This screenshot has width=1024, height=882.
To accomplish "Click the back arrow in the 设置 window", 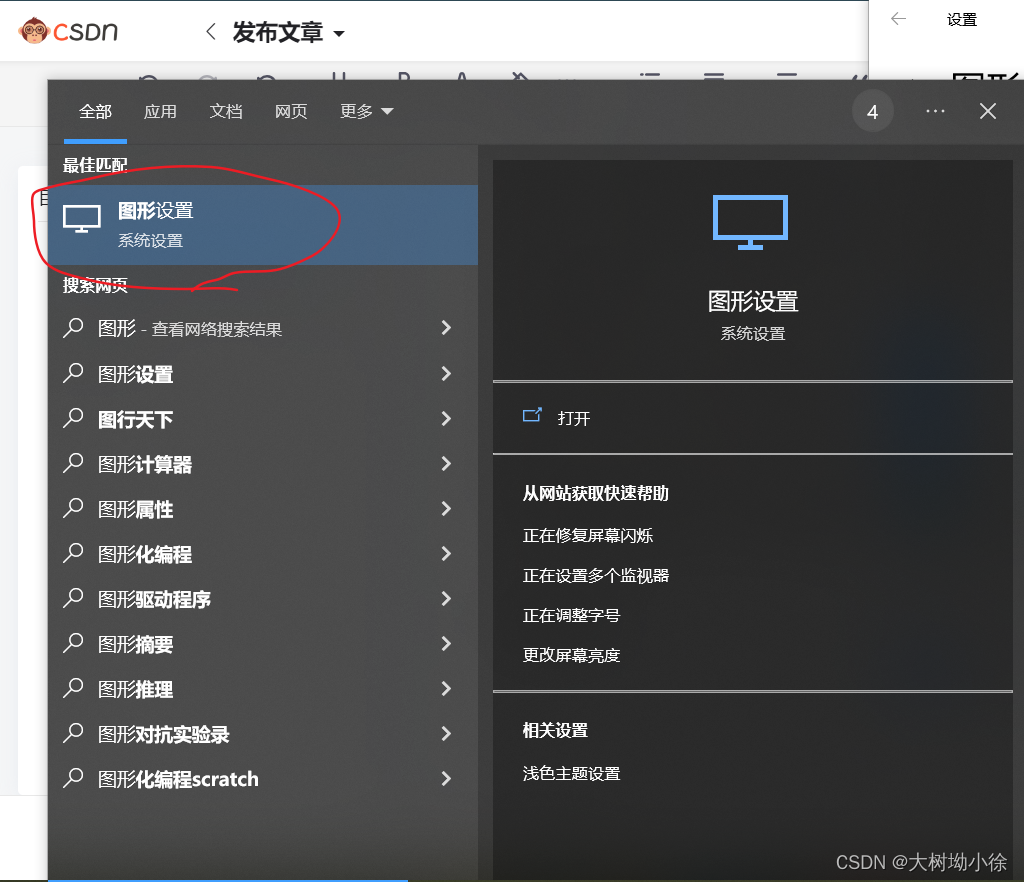I will point(897,18).
